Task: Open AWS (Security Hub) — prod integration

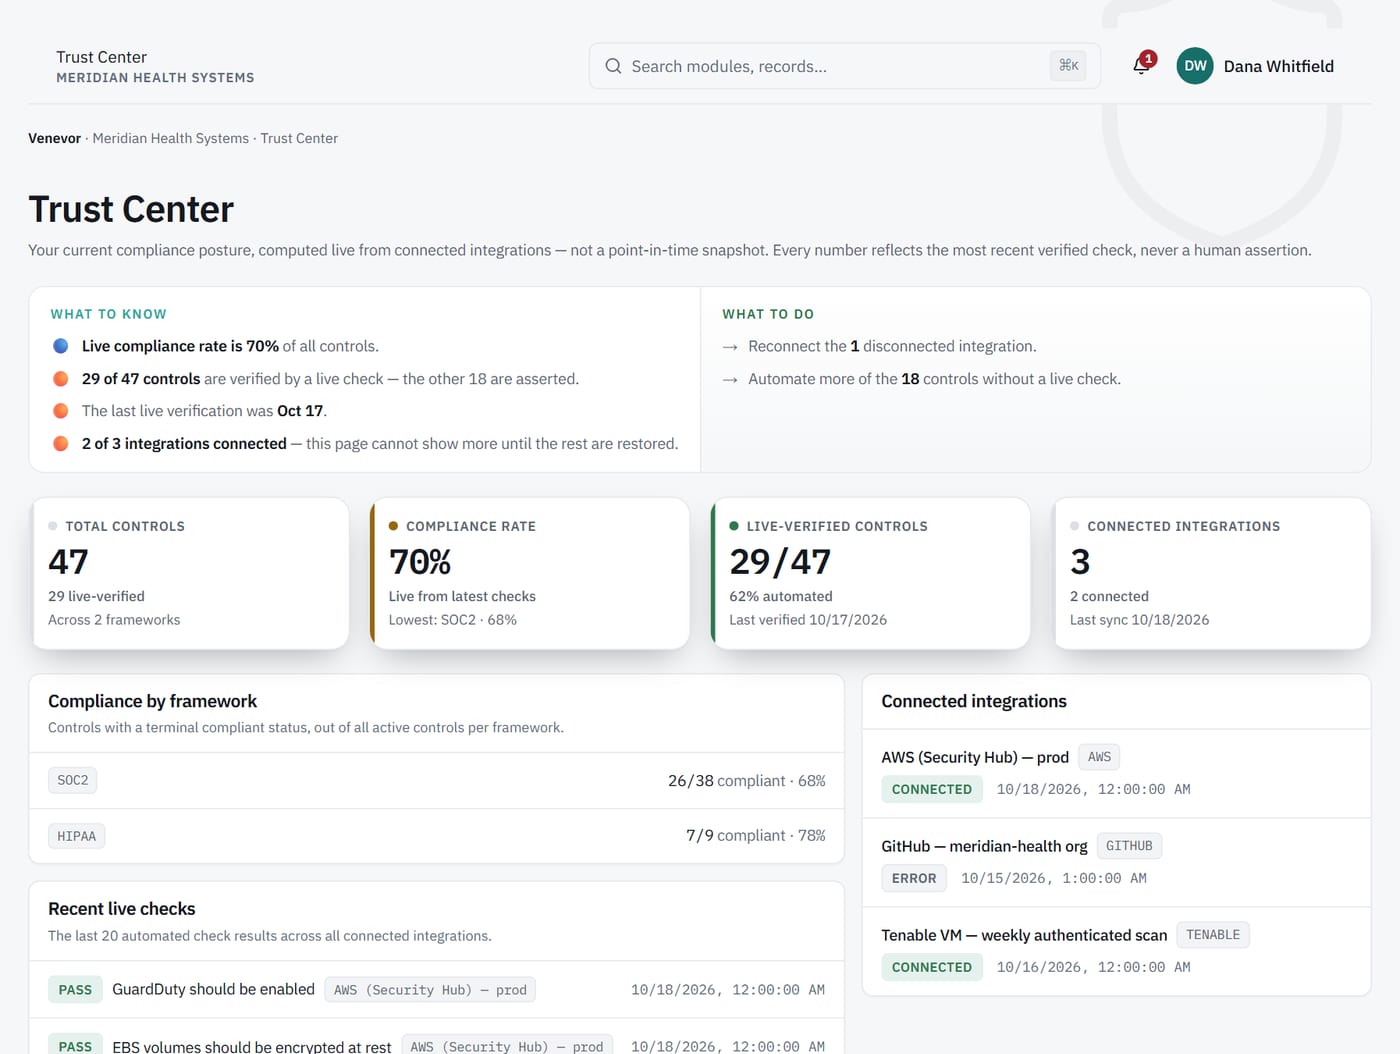Action: [975, 757]
